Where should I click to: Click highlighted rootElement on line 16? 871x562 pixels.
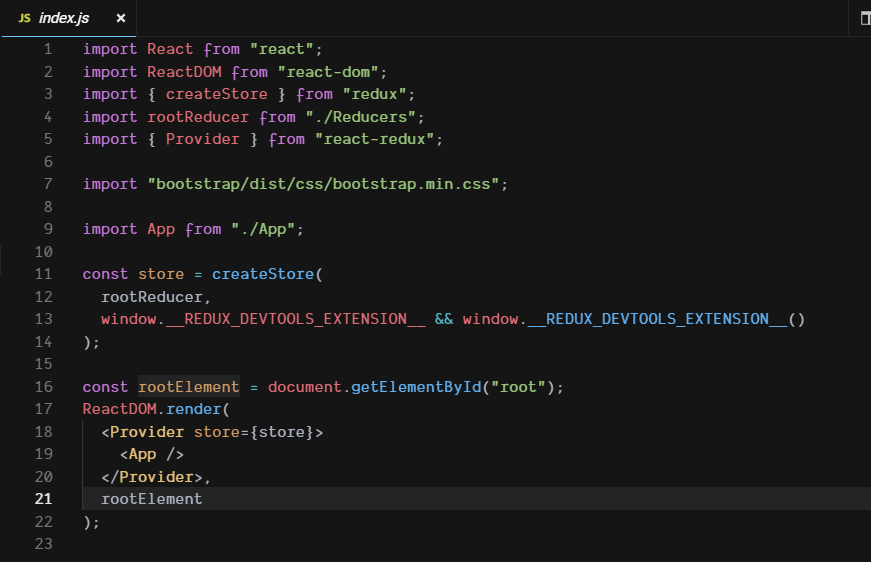(x=189, y=387)
